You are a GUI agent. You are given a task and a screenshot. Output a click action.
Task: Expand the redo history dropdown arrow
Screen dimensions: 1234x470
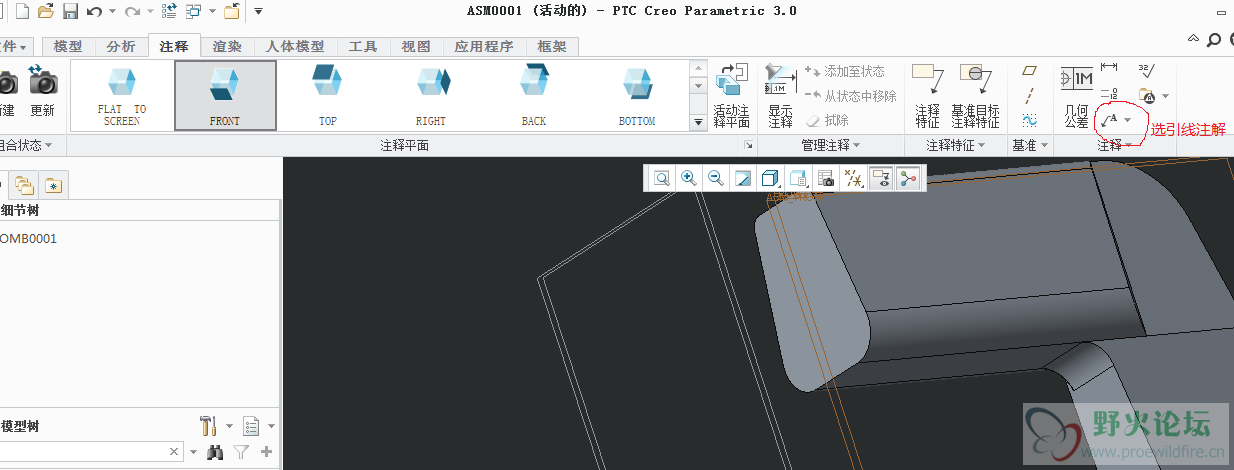point(150,11)
